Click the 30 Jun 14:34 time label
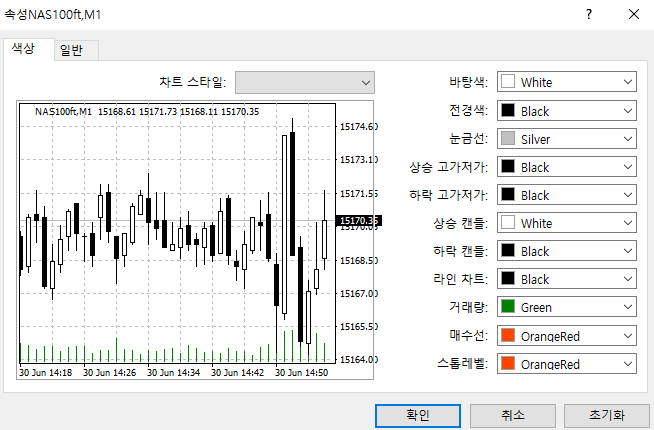Screen dimensions: 654x430 [x=174, y=372]
